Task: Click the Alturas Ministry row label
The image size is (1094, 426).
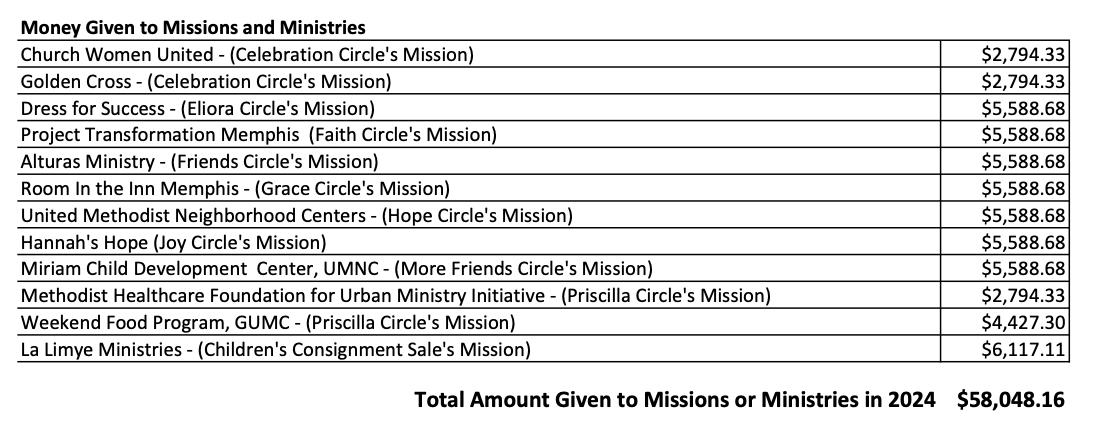Action: (199, 161)
